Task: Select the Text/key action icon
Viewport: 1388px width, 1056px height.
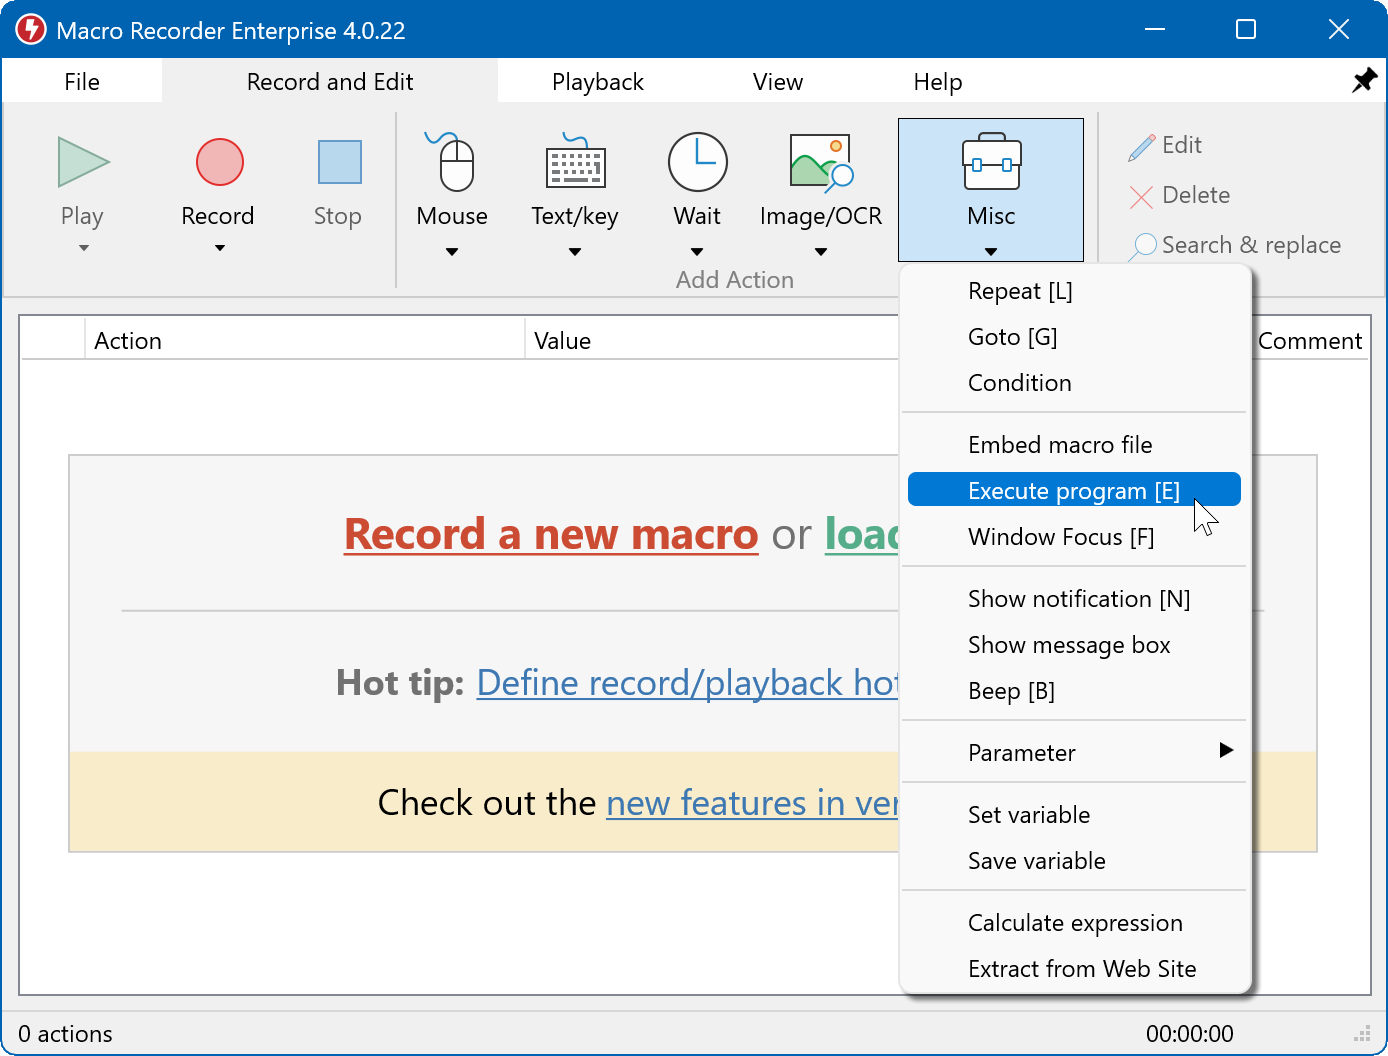Action: tap(574, 165)
